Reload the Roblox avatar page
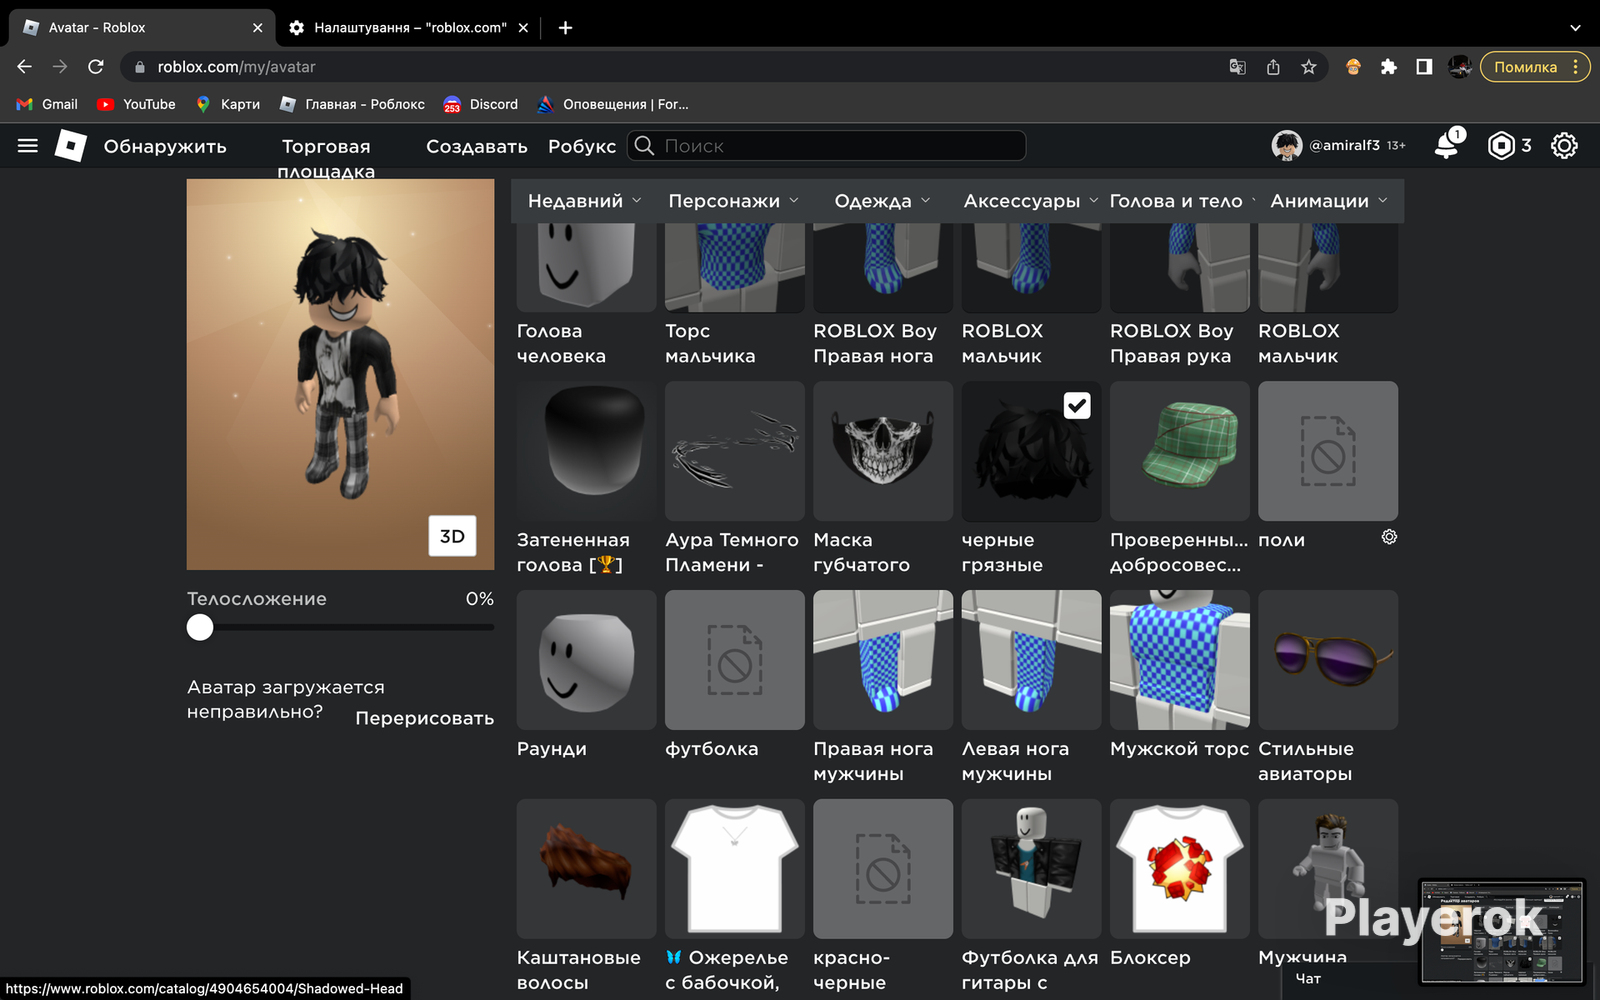 click(x=96, y=67)
